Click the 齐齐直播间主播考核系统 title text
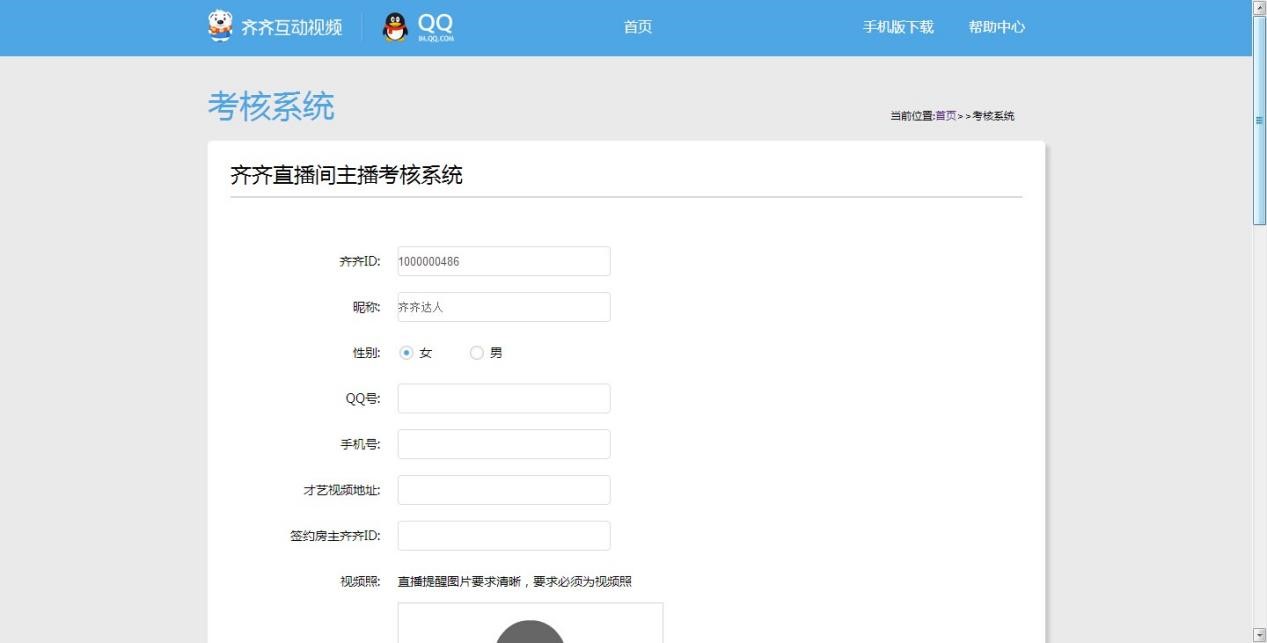Screen dimensions: 1267x643 point(346,175)
